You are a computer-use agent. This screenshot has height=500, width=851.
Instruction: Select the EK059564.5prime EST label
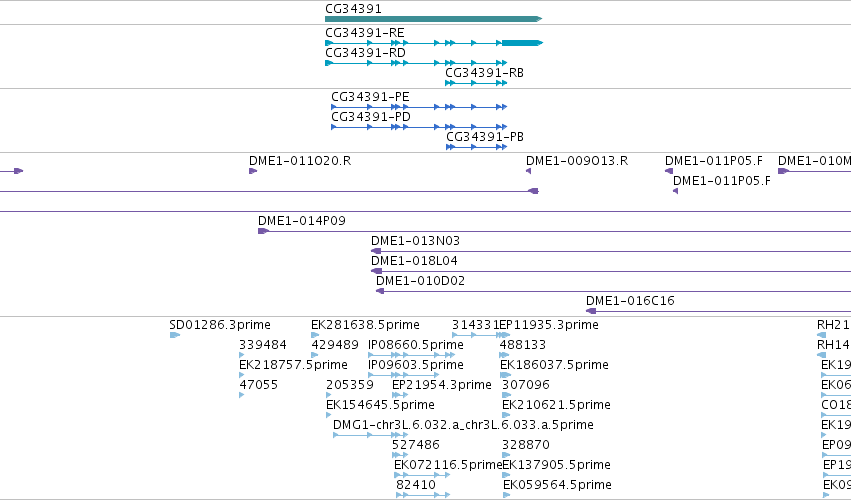557,485
